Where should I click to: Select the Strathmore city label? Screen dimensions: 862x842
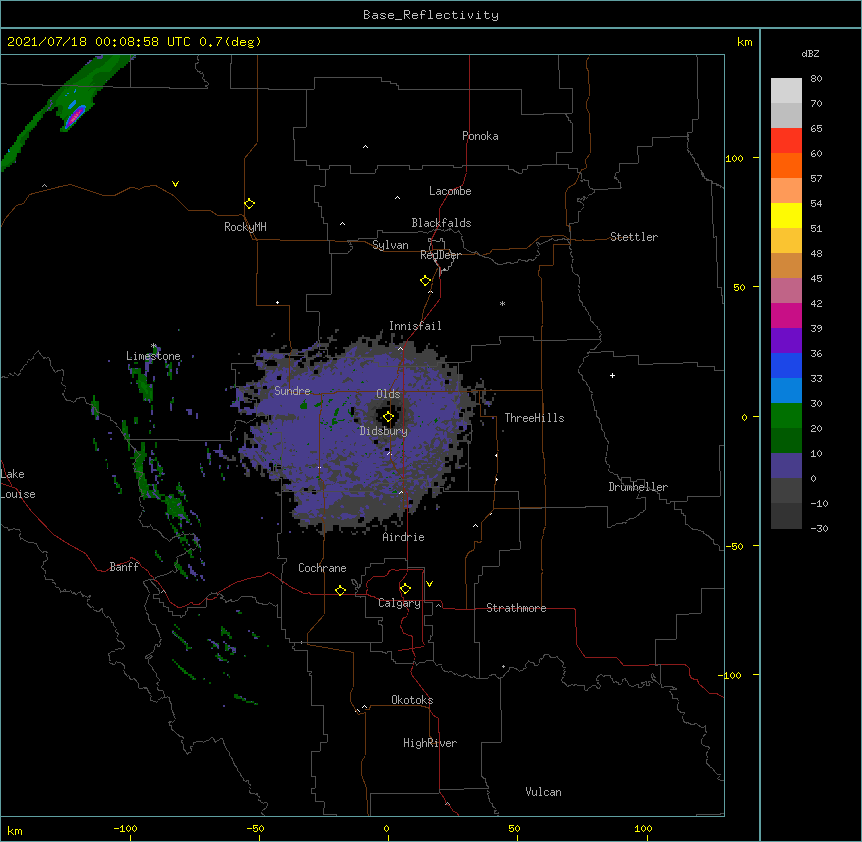(516, 608)
